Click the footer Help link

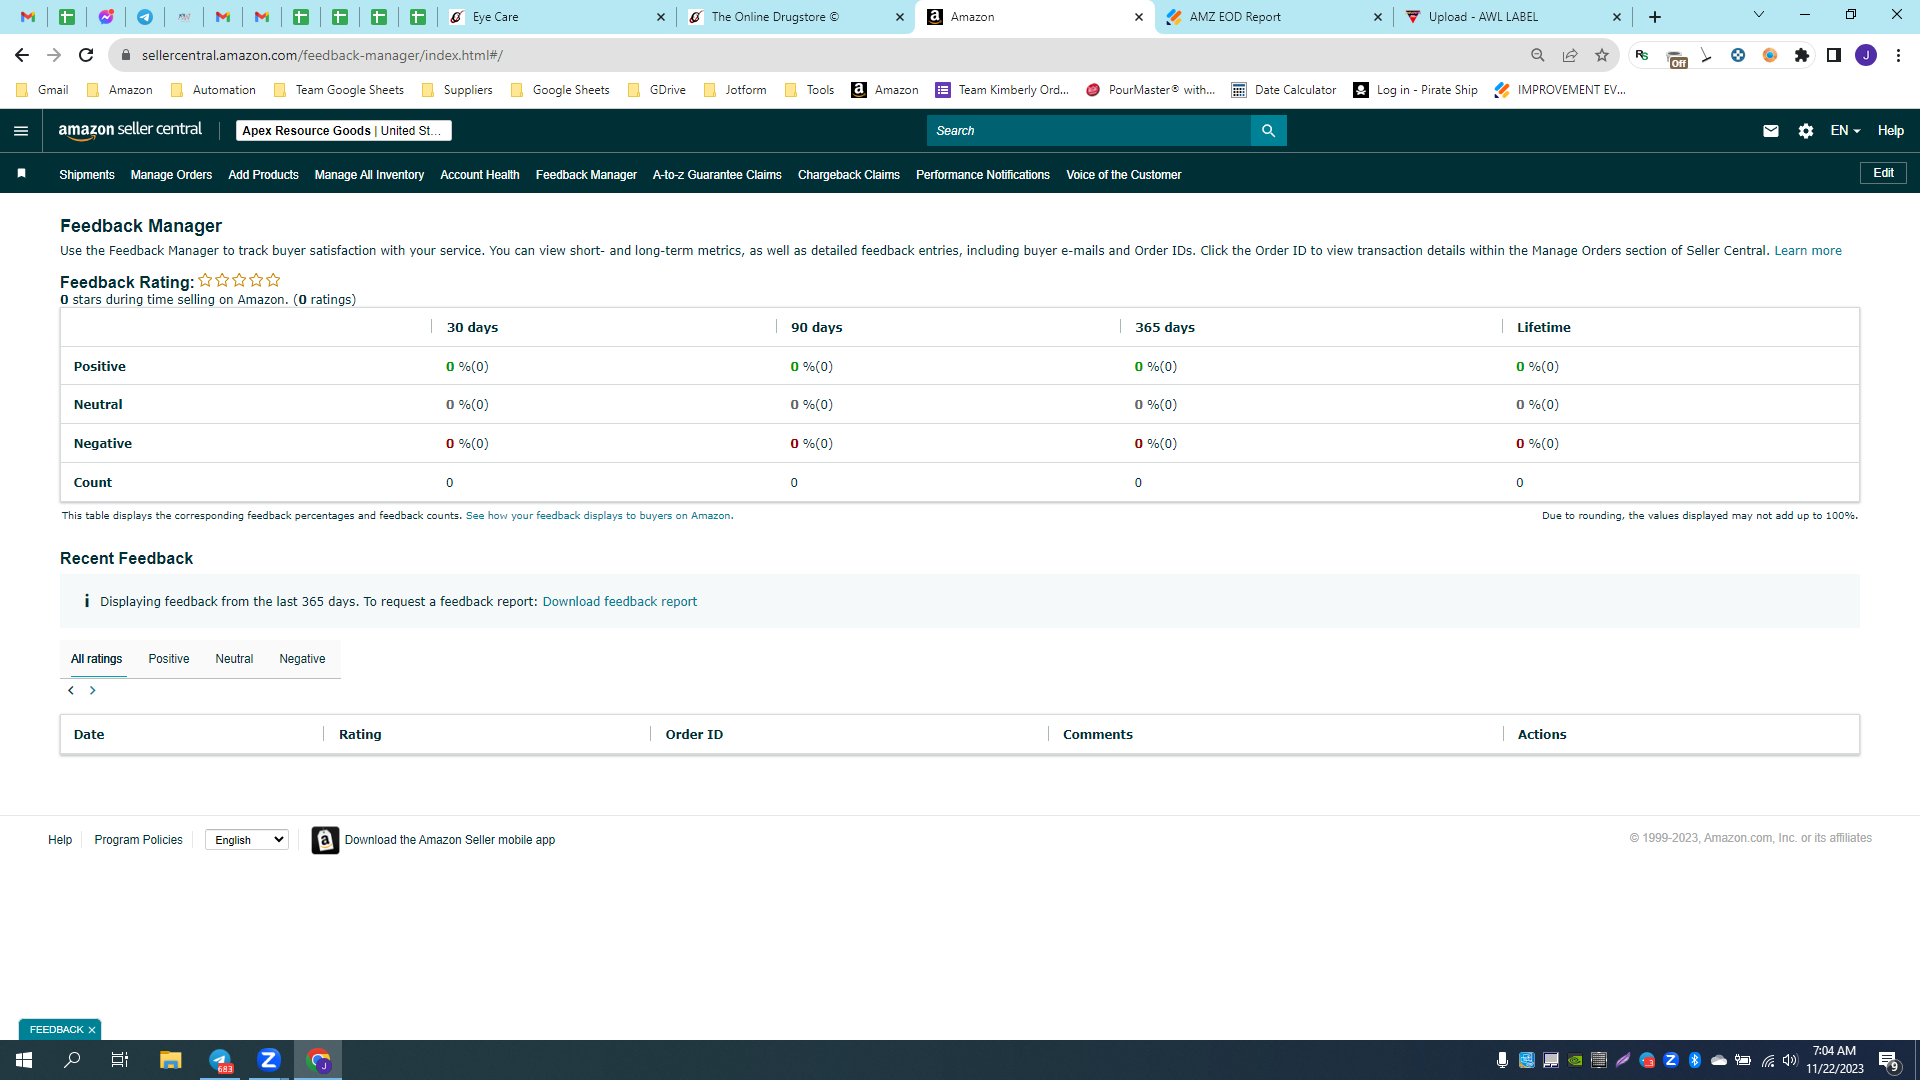pos(60,840)
